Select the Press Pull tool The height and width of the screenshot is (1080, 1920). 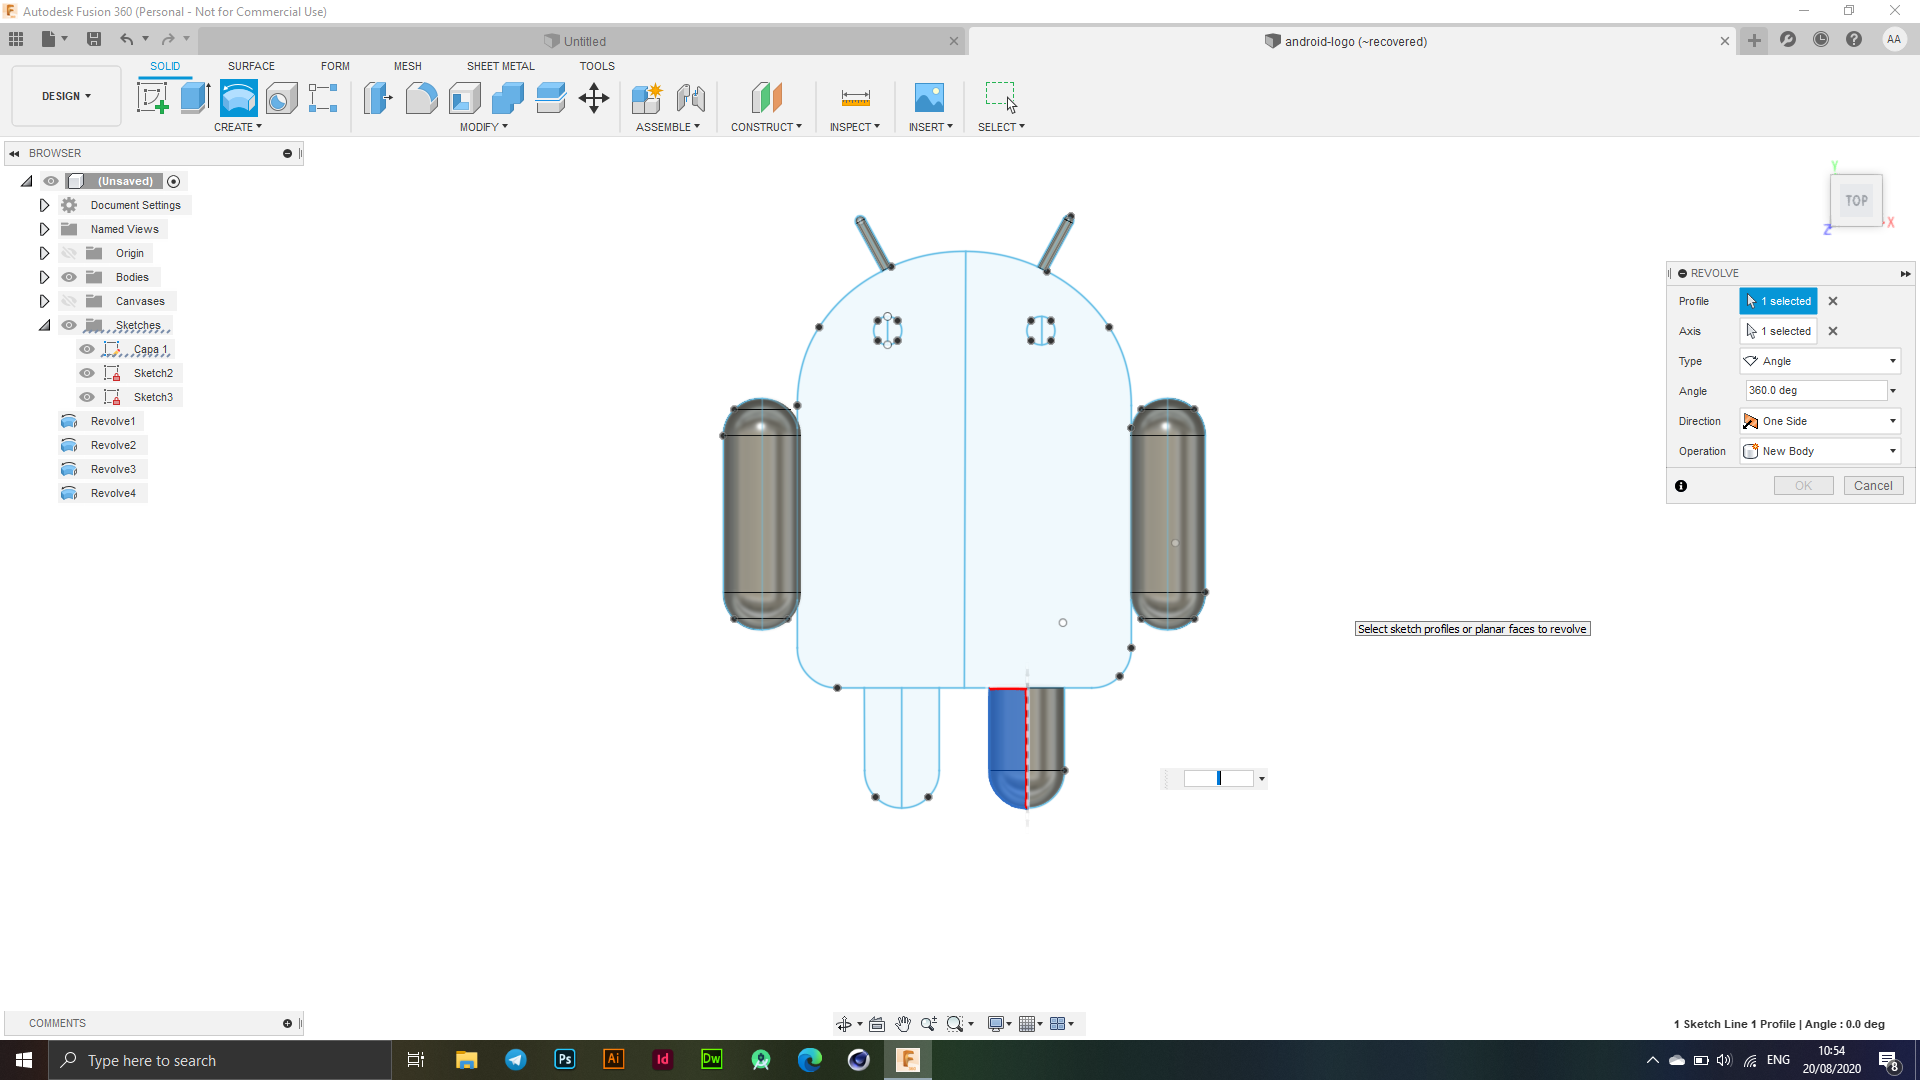(x=378, y=98)
